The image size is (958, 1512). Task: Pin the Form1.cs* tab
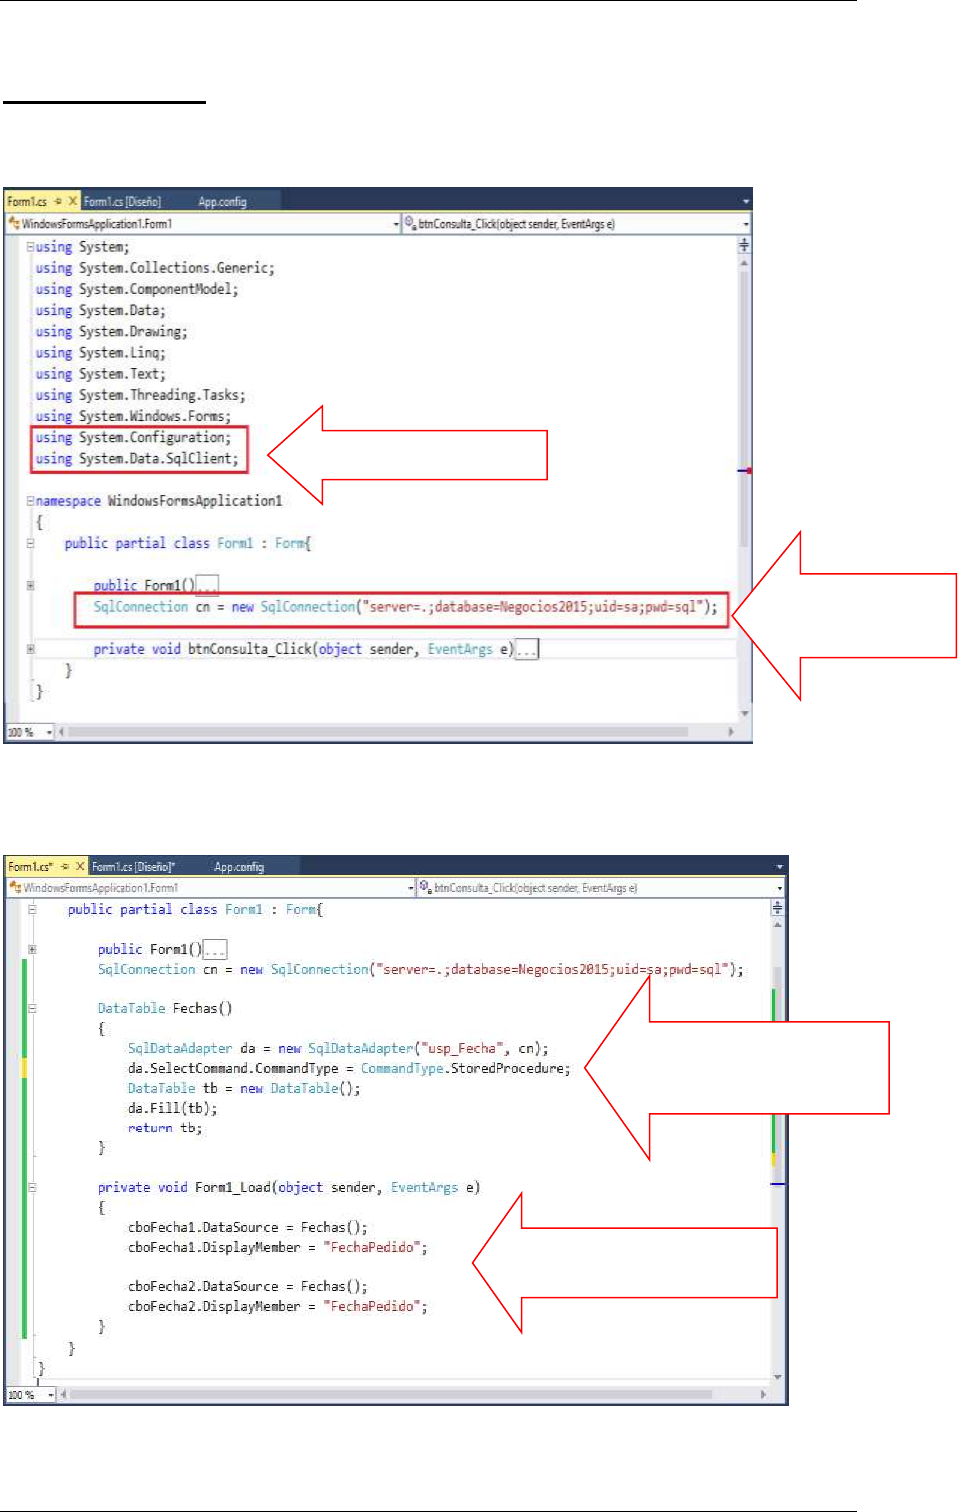[x=65, y=866]
